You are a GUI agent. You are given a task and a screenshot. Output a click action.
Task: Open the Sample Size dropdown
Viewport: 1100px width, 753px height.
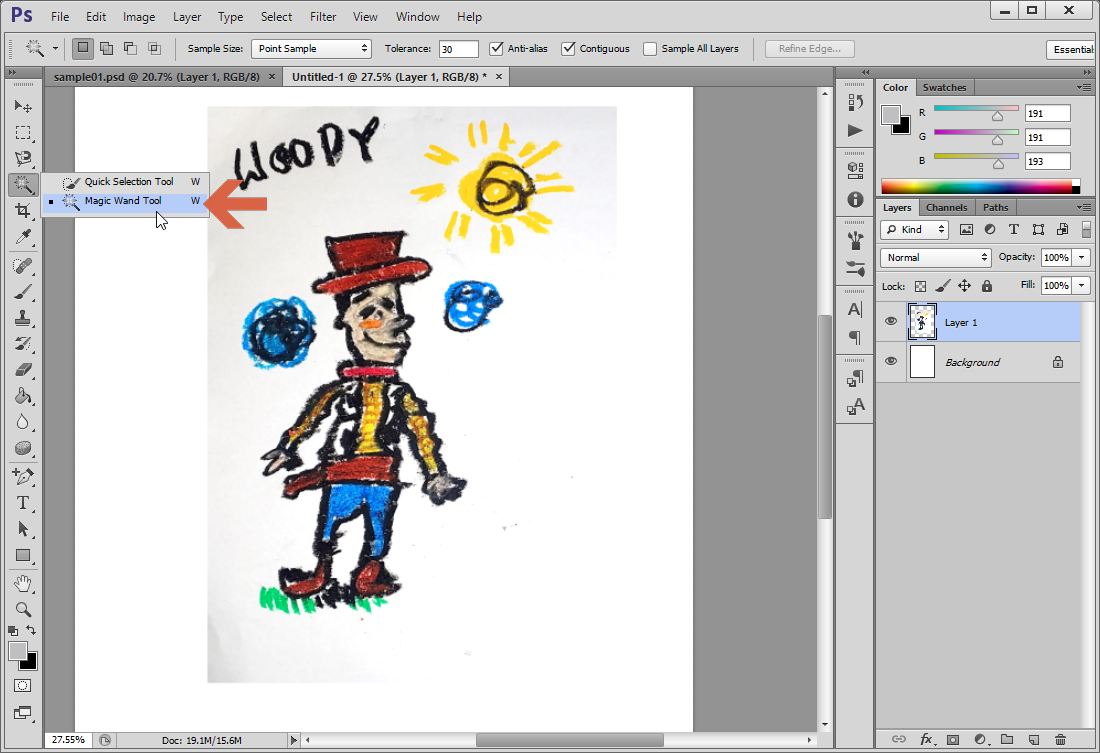click(311, 48)
